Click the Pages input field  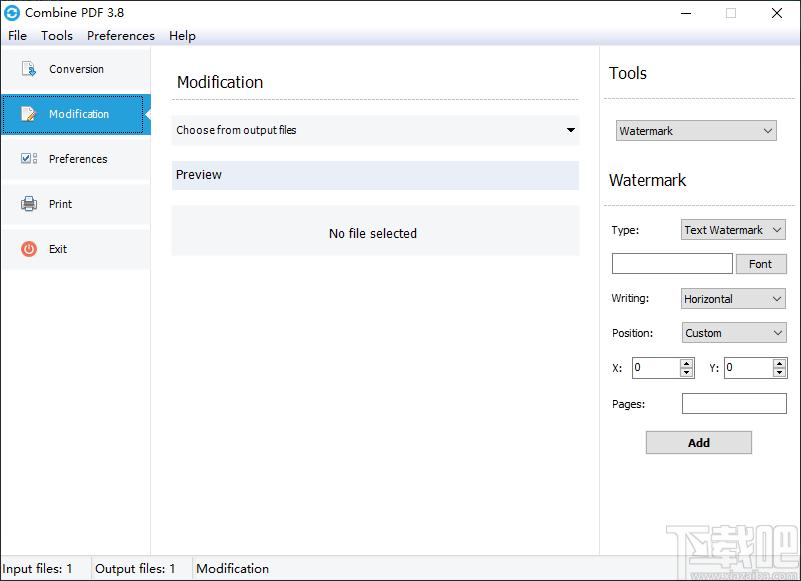pyautogui.click(x=734, y=403)
